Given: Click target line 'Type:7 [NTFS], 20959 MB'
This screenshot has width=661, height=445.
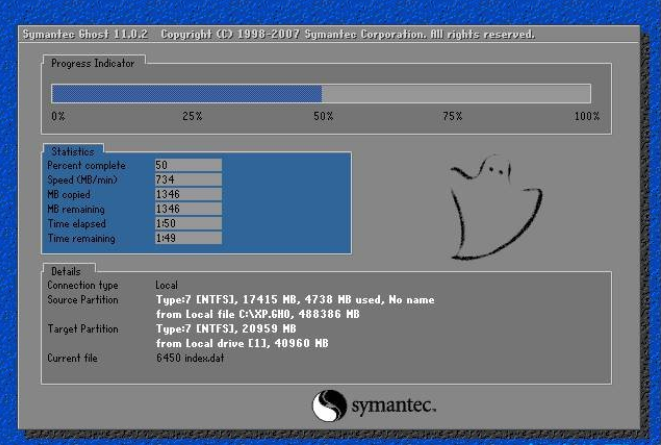Looking at the screenshot, I should click(x=226, y=329).
